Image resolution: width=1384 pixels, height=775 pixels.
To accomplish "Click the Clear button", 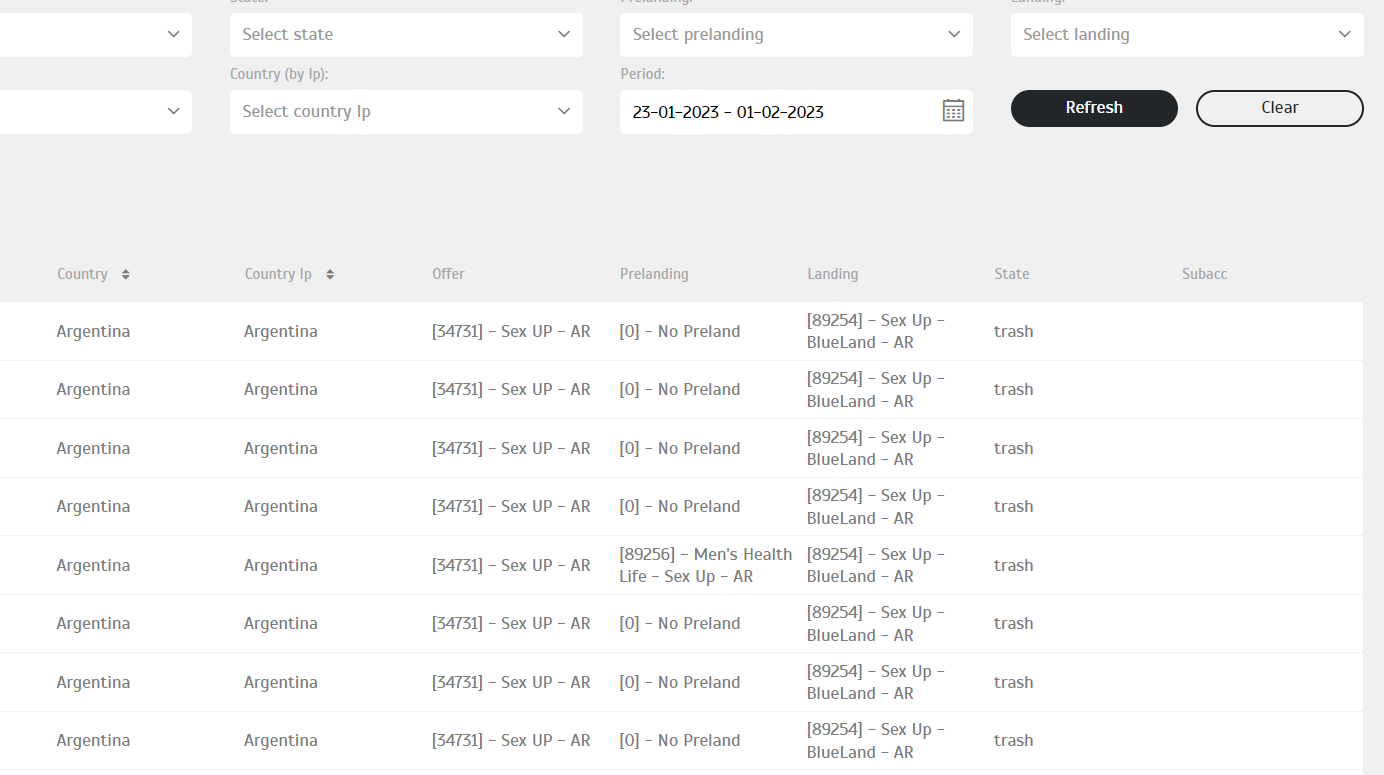I will pos(1280,108).
